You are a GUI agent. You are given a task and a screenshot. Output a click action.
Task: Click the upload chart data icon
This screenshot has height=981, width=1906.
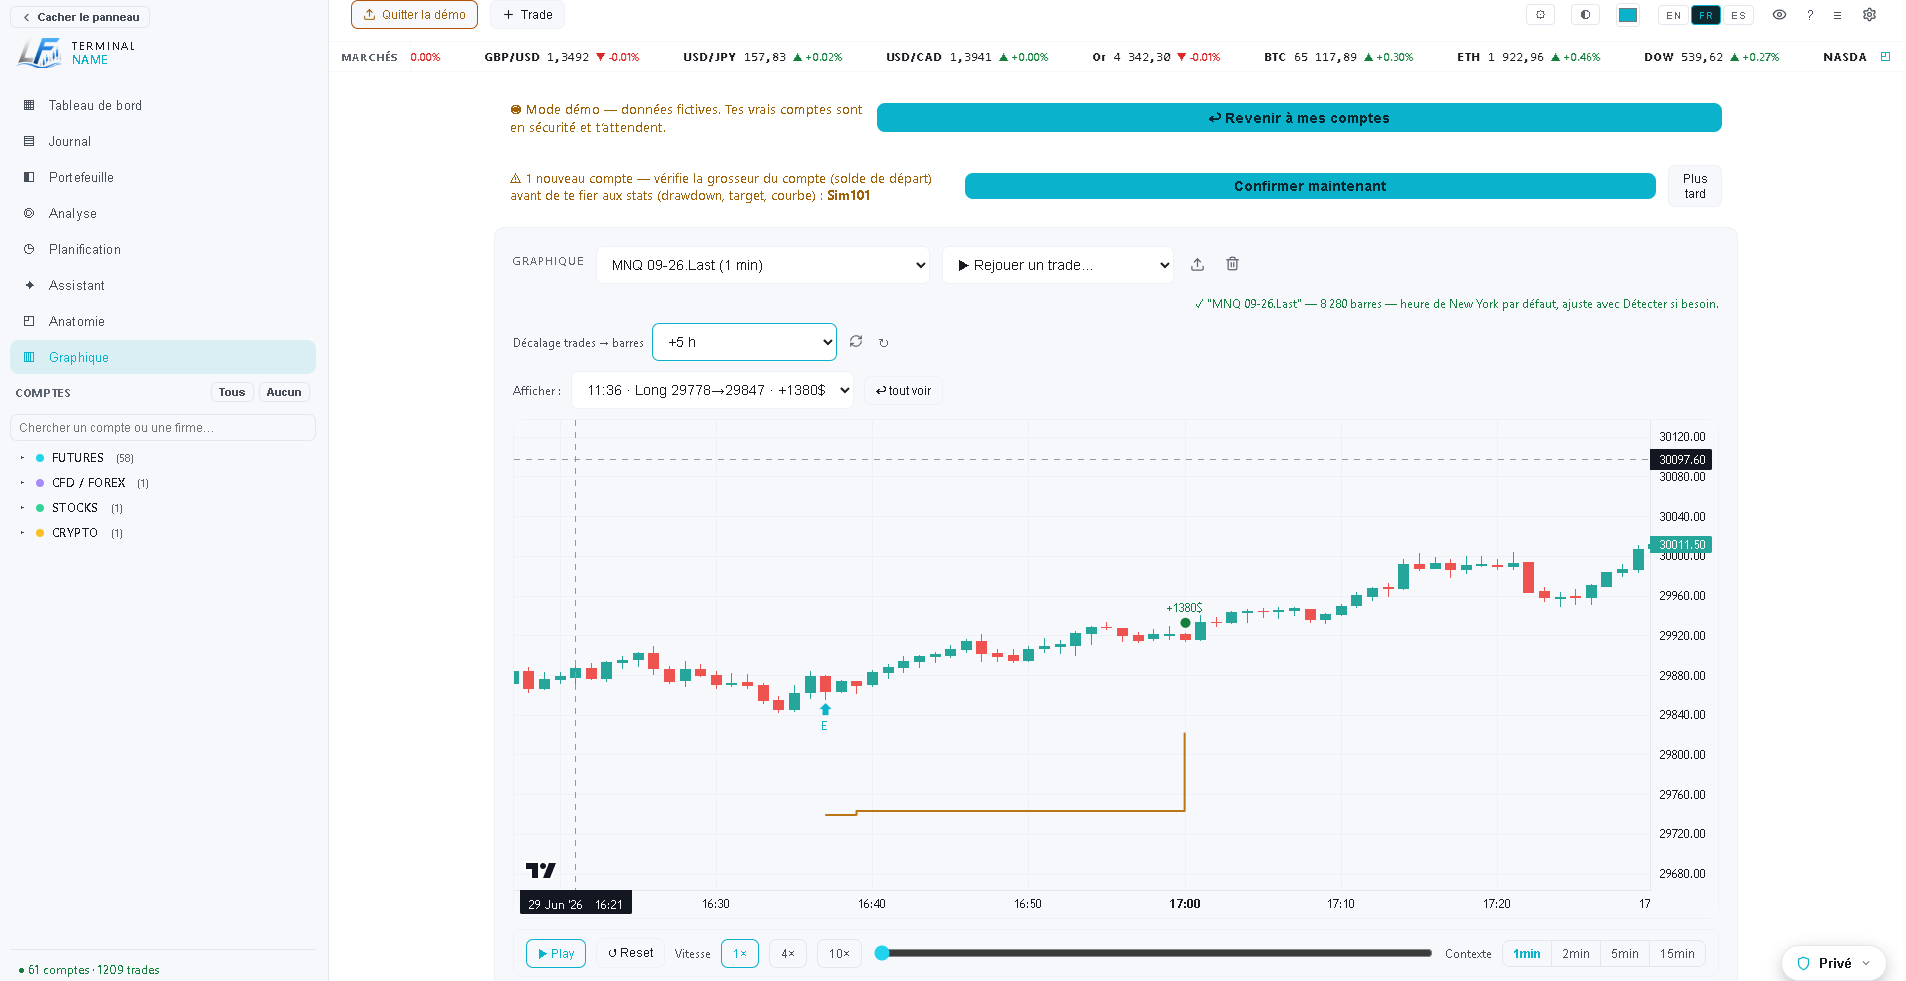pos(1197,264)
